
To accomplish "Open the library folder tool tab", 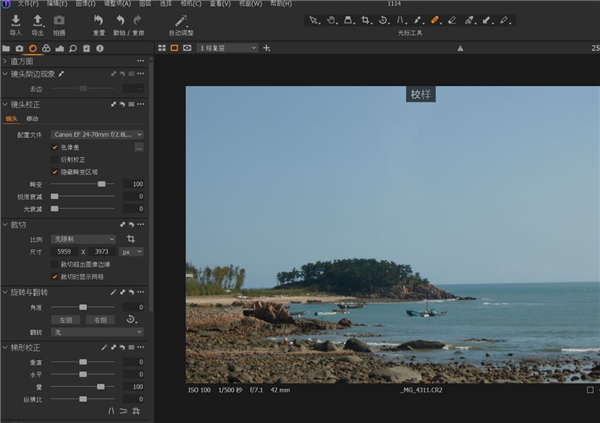I will point(6,48).
